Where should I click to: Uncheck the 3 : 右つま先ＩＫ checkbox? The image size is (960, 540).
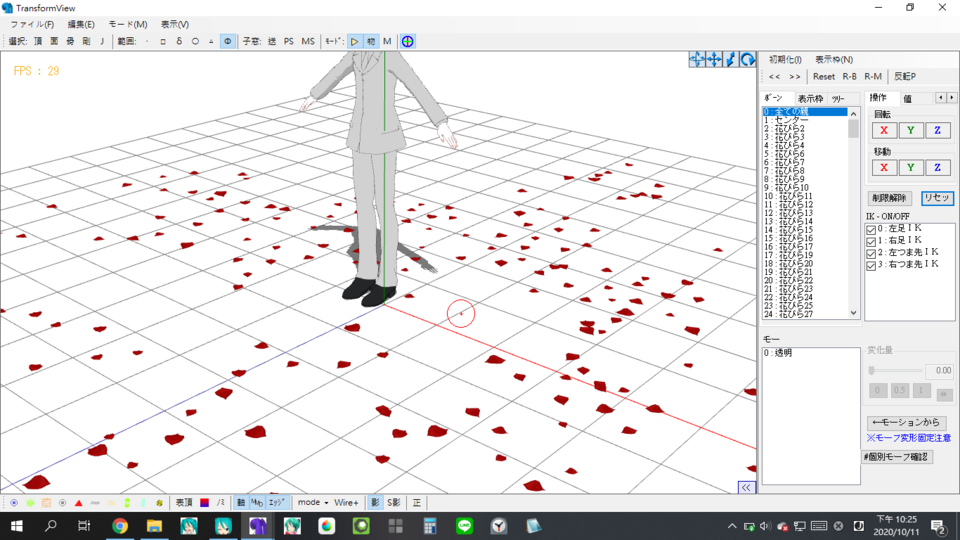point(871,266)
